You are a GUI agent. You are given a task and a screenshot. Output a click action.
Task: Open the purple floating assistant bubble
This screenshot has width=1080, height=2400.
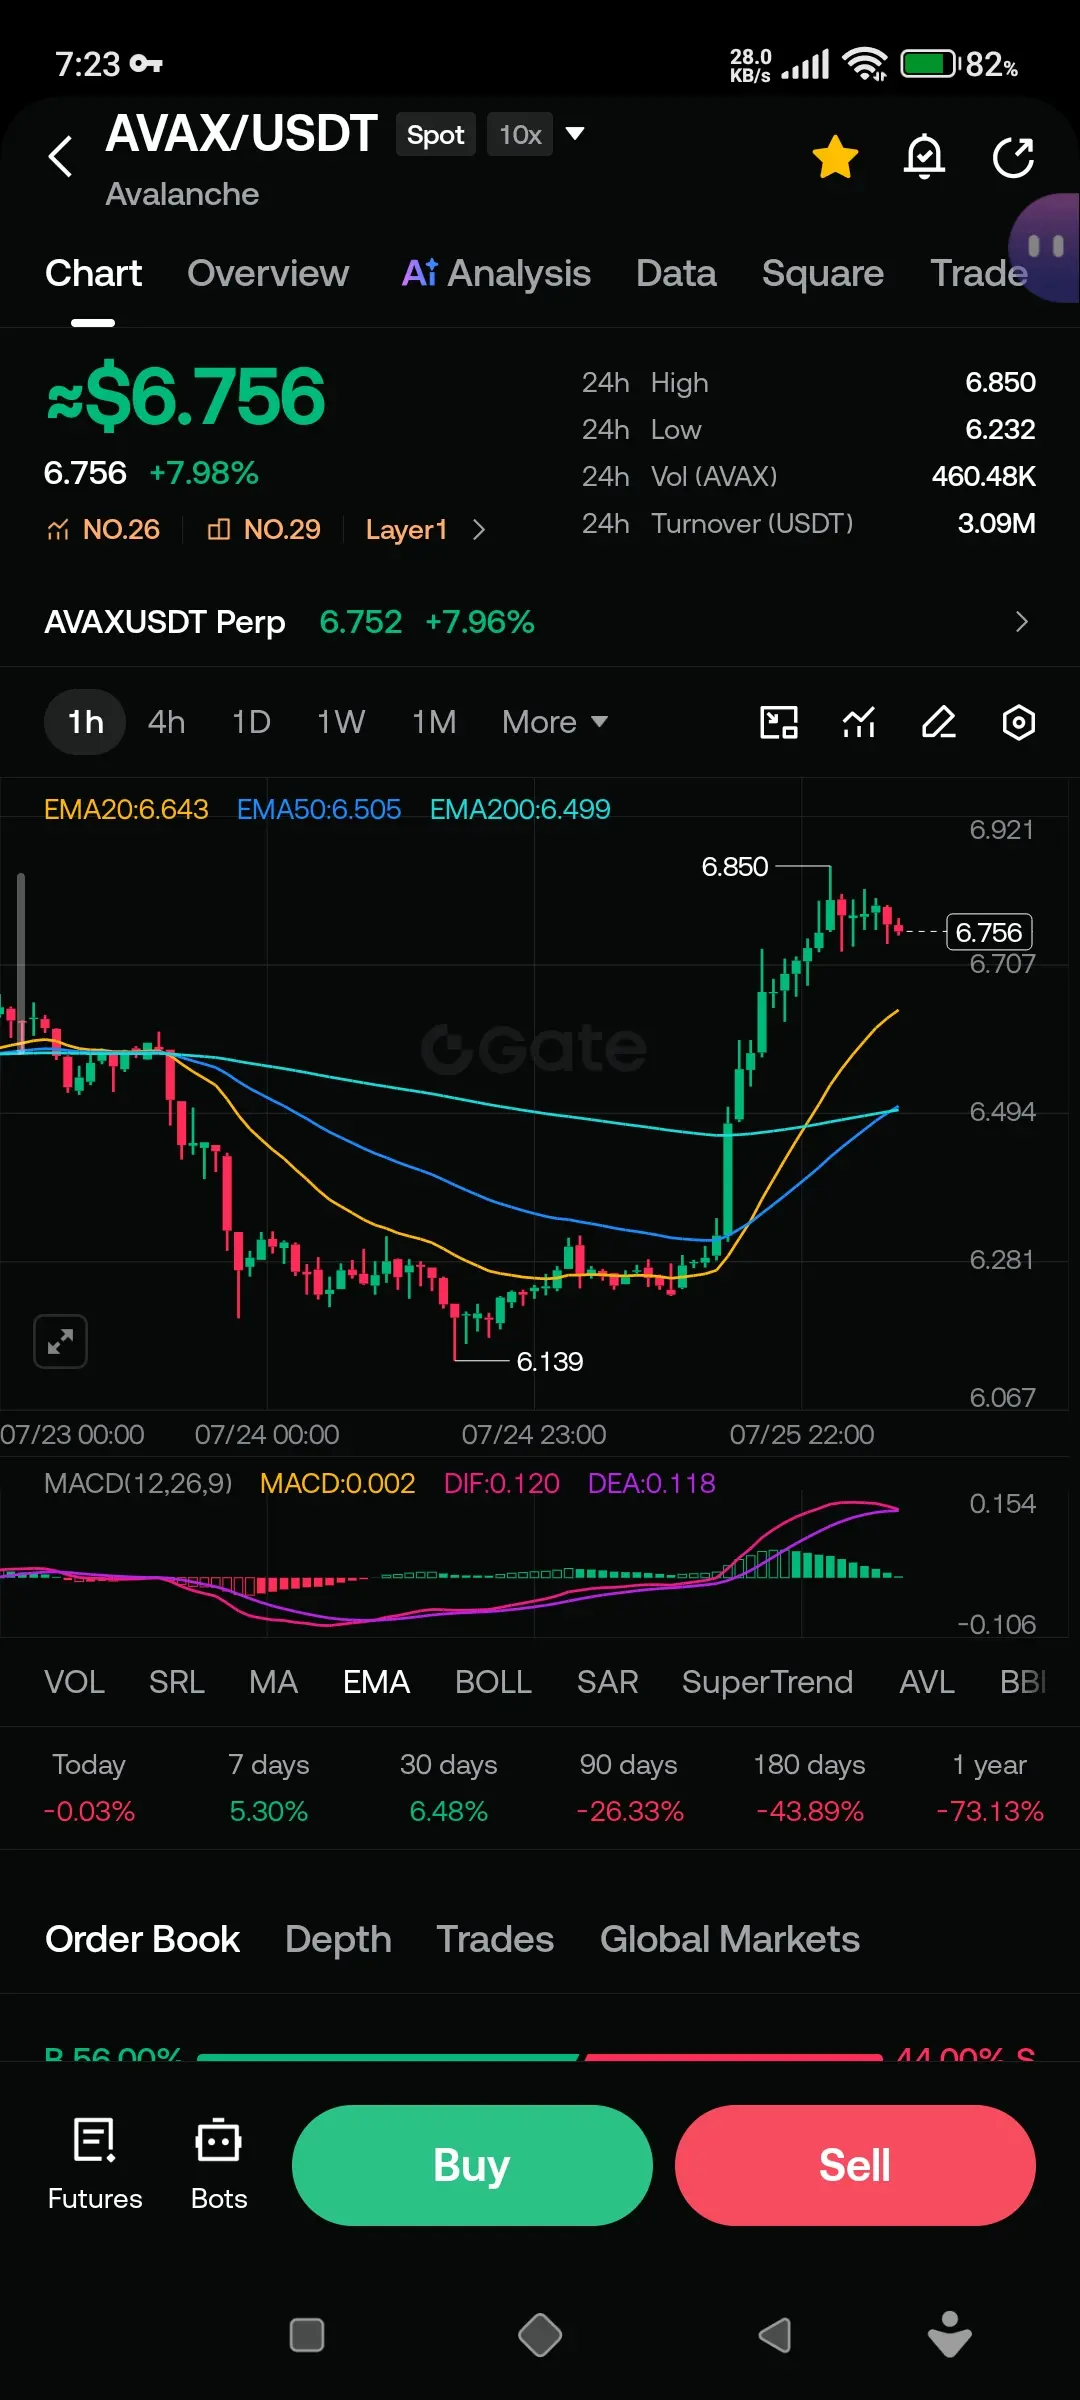1046,246
